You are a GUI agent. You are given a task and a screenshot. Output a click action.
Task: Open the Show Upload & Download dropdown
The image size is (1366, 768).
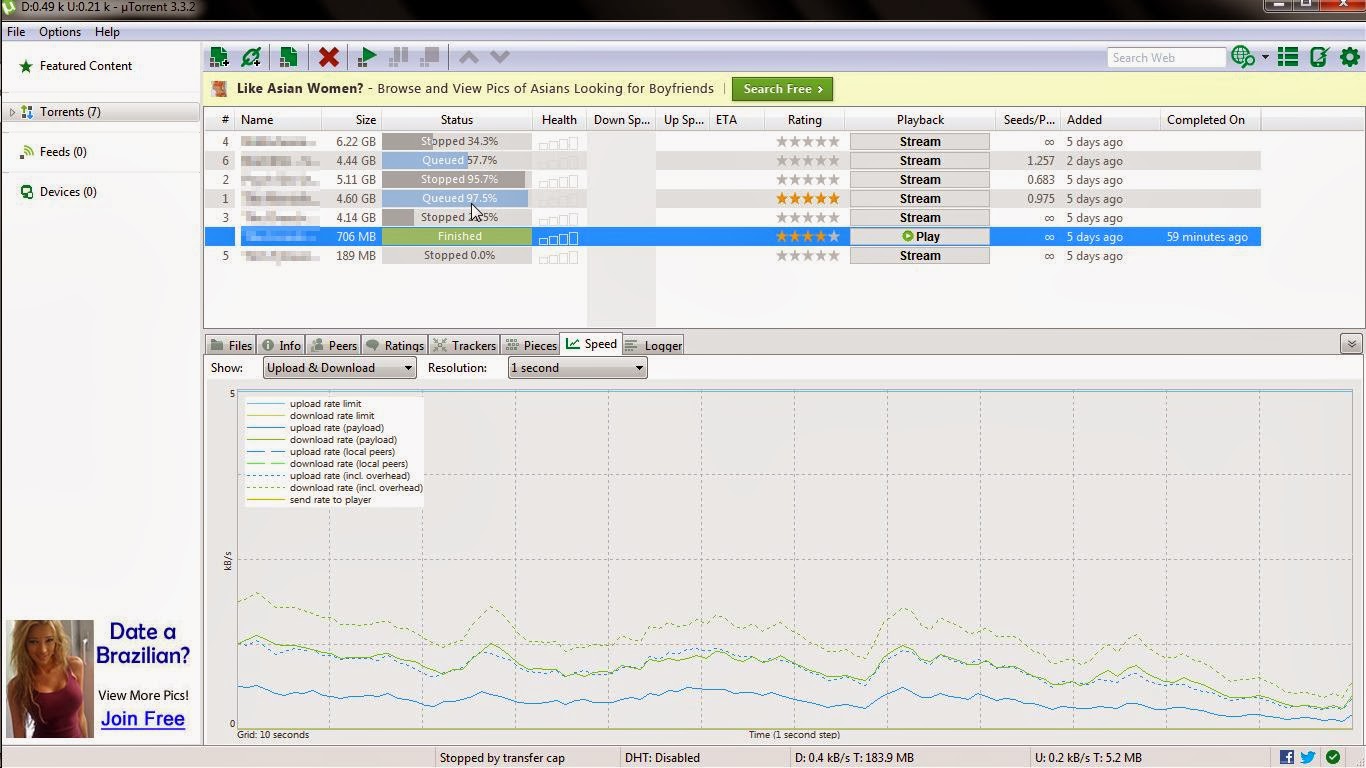point(339,368)
